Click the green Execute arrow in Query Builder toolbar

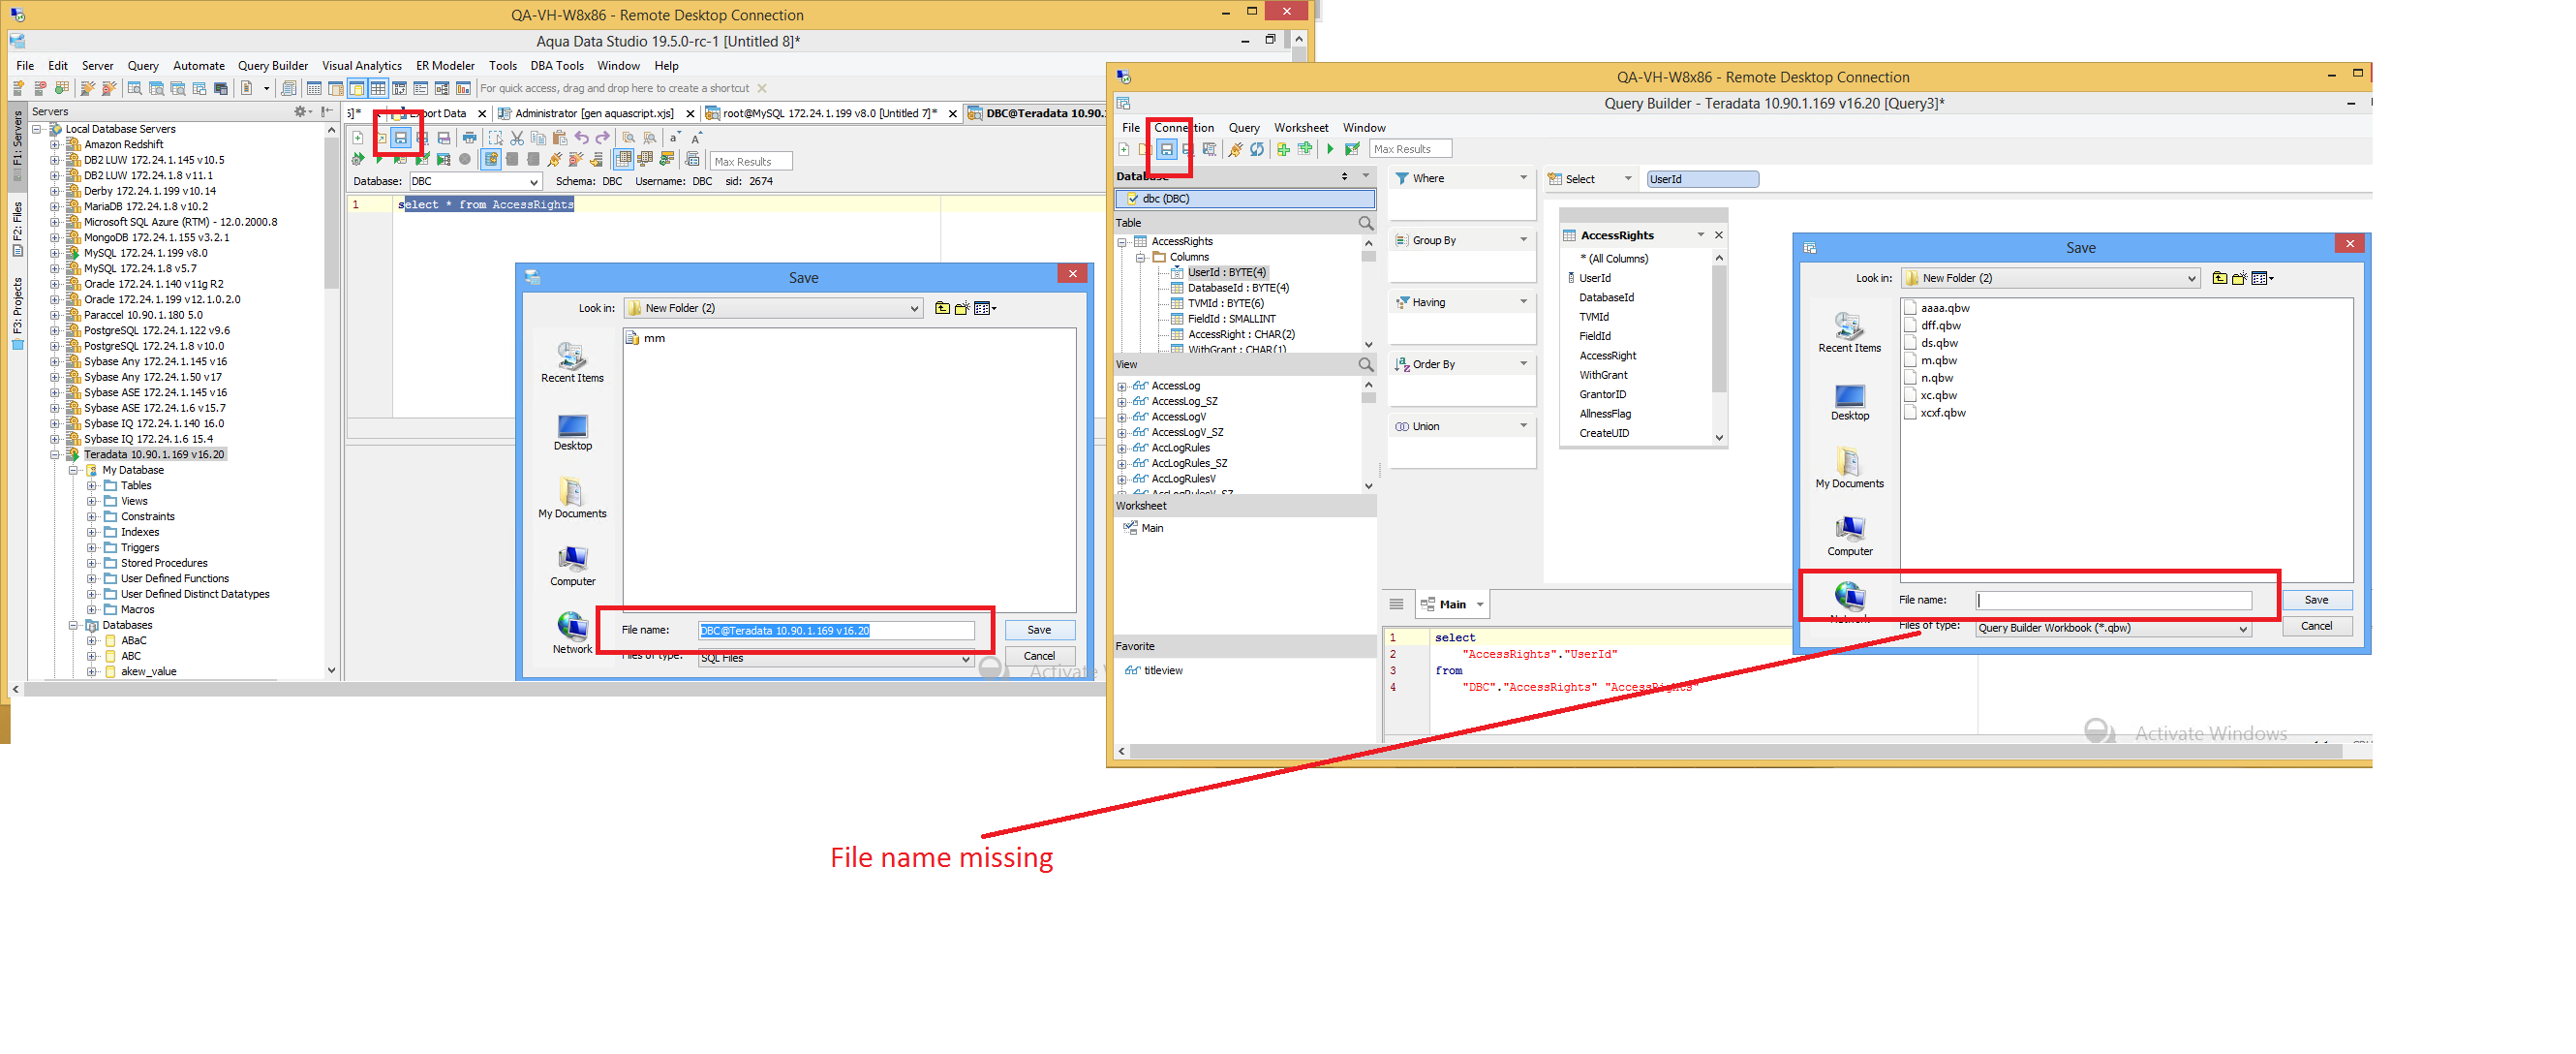click(x=1330, y=149)
